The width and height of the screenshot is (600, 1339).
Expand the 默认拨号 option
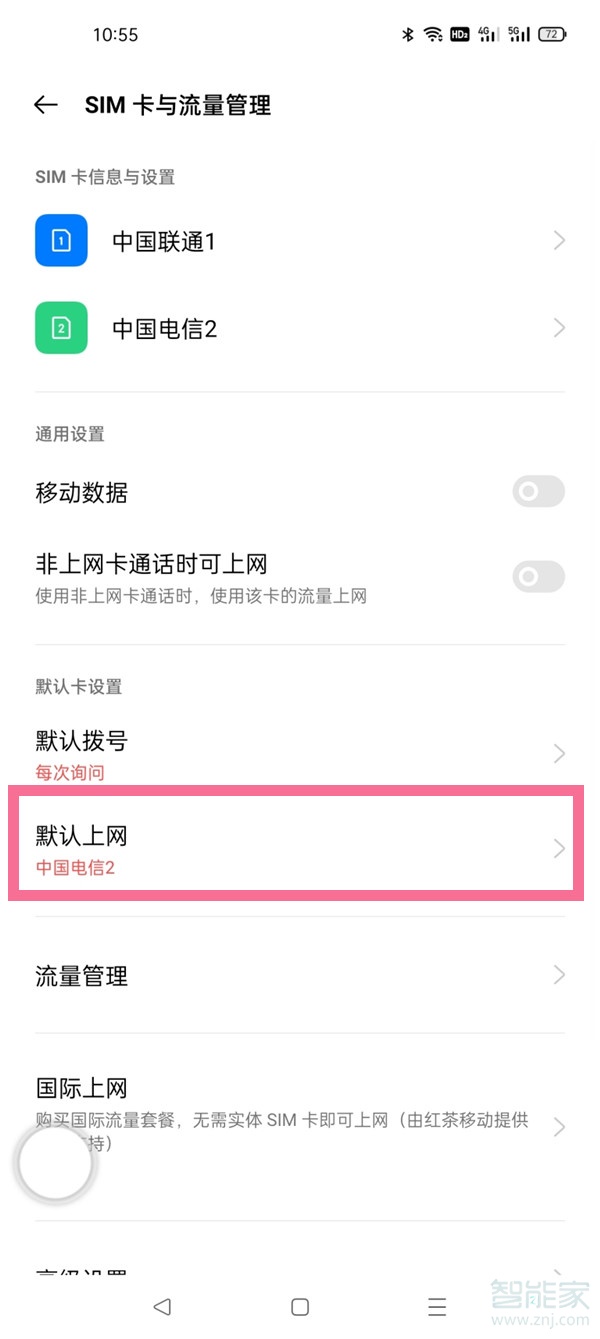pos(300,752)
